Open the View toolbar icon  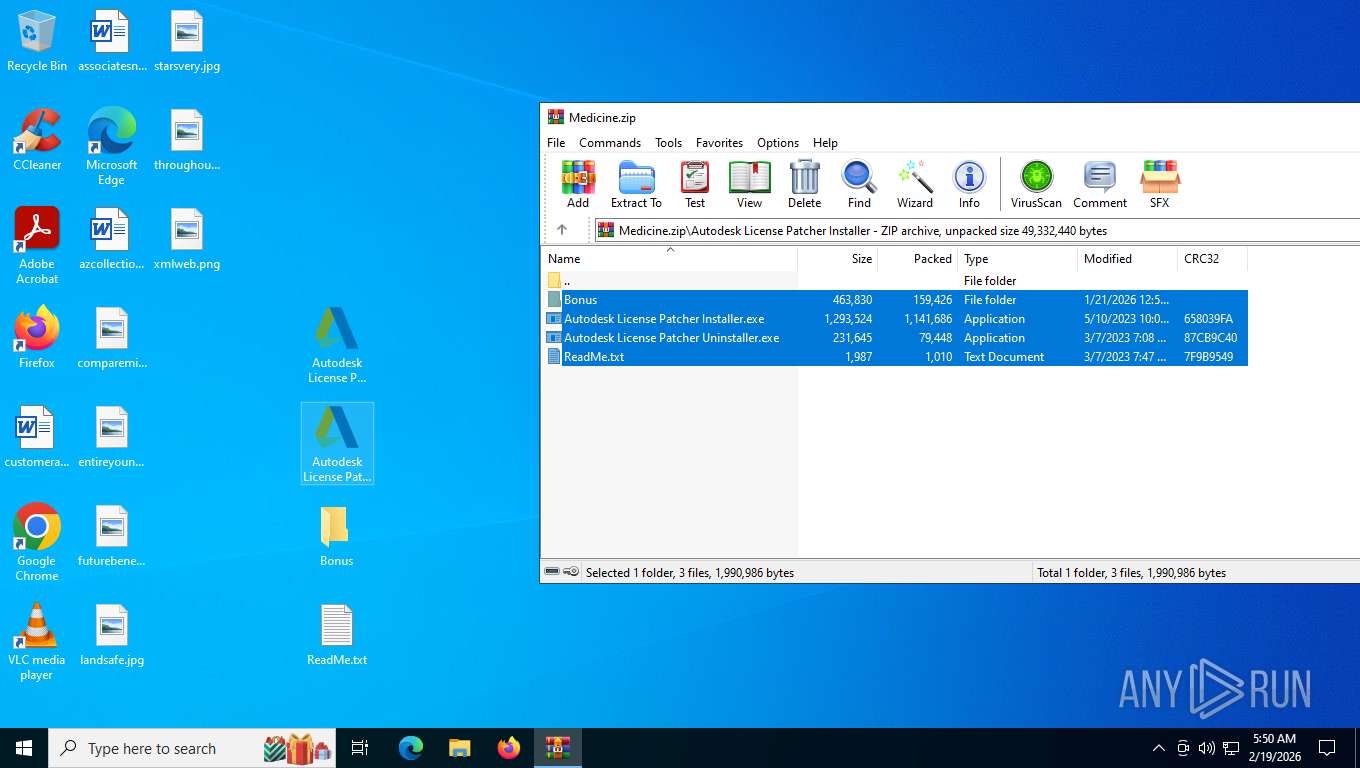pyautogui.click(x=749, y=185)
